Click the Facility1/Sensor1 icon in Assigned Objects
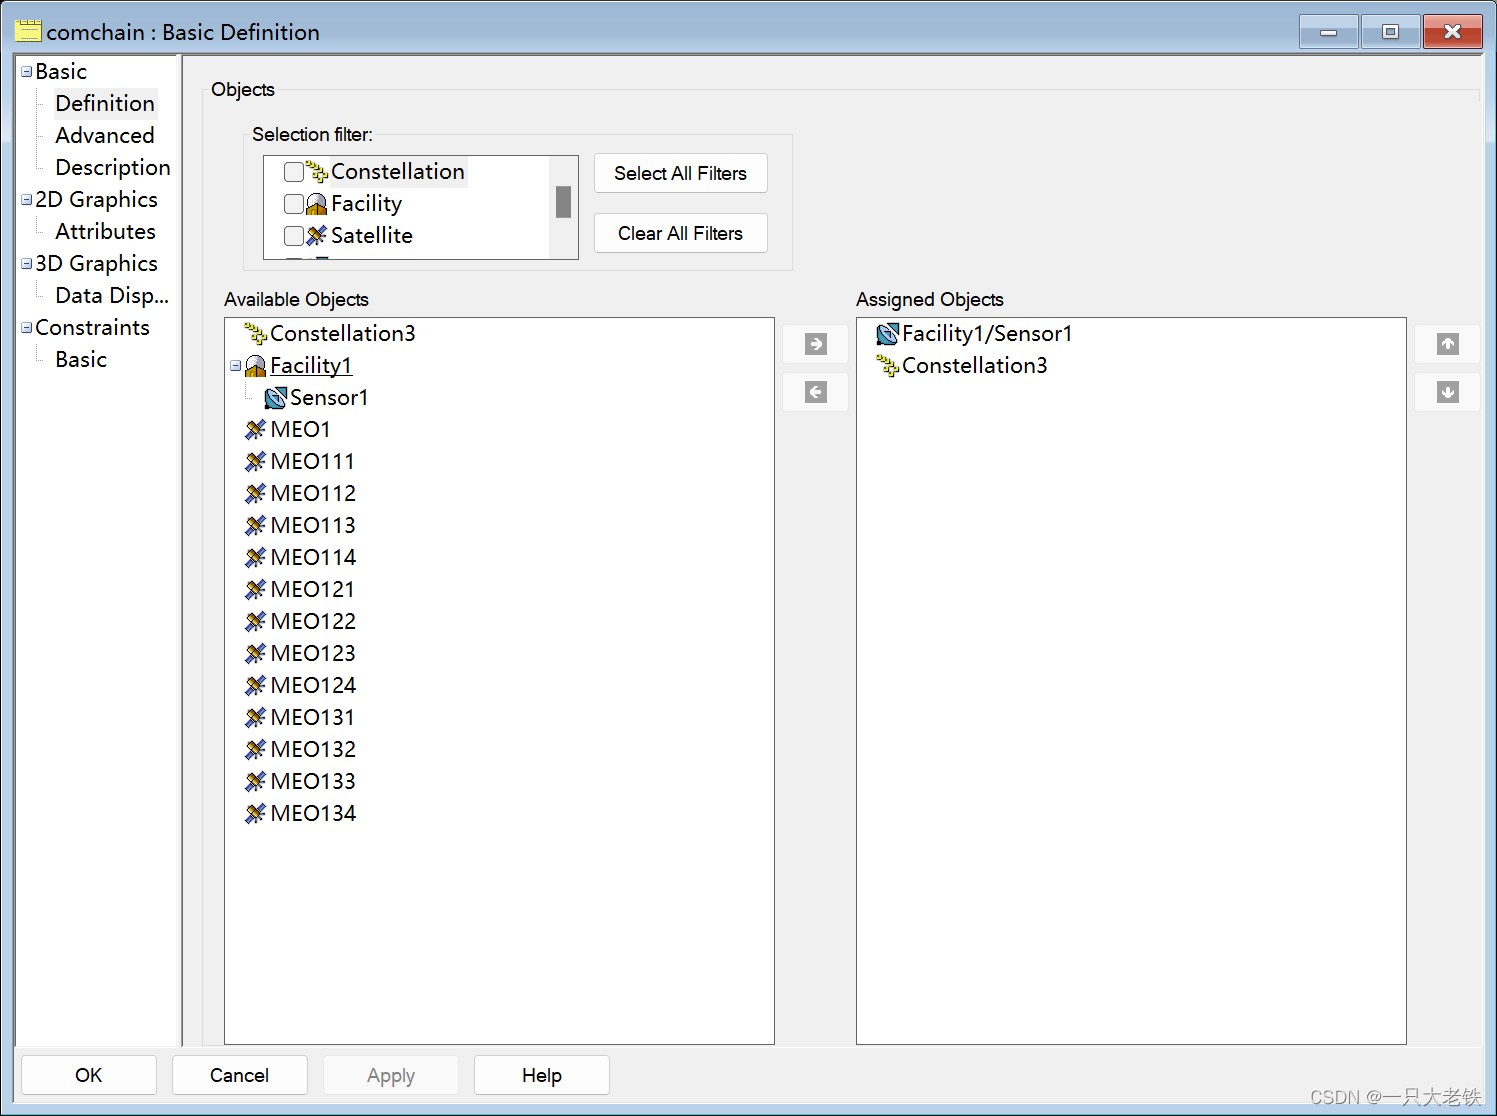Viewport: 1497px width, 1116px height. [887, 334]
